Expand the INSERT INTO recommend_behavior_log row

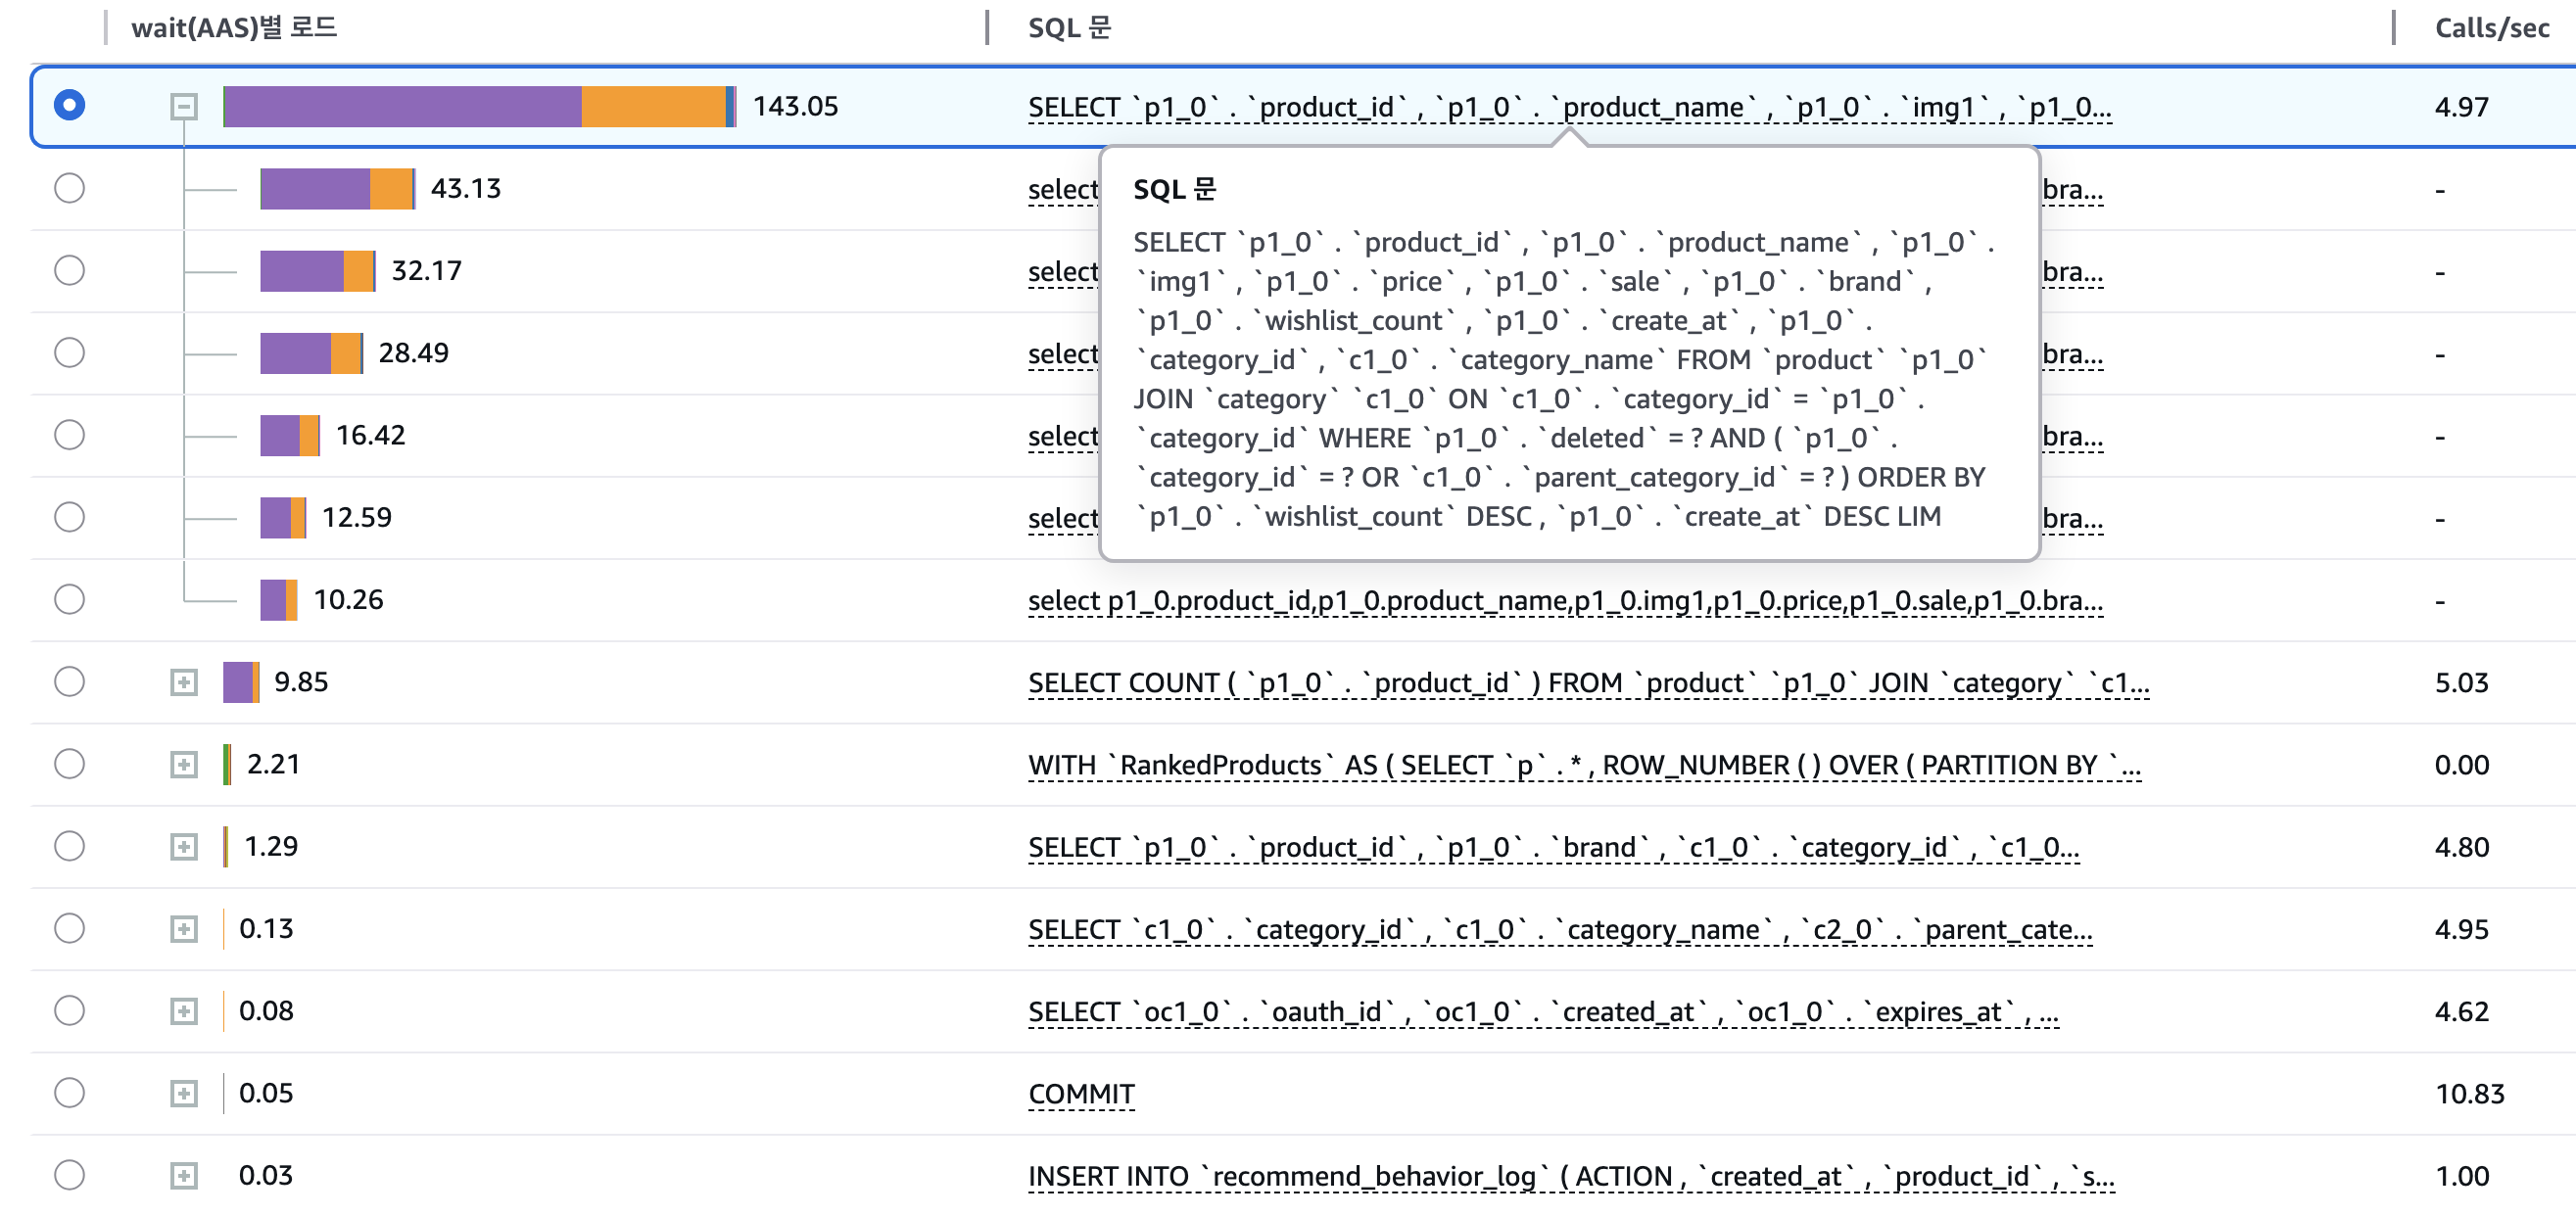[x=184, y=1175]
